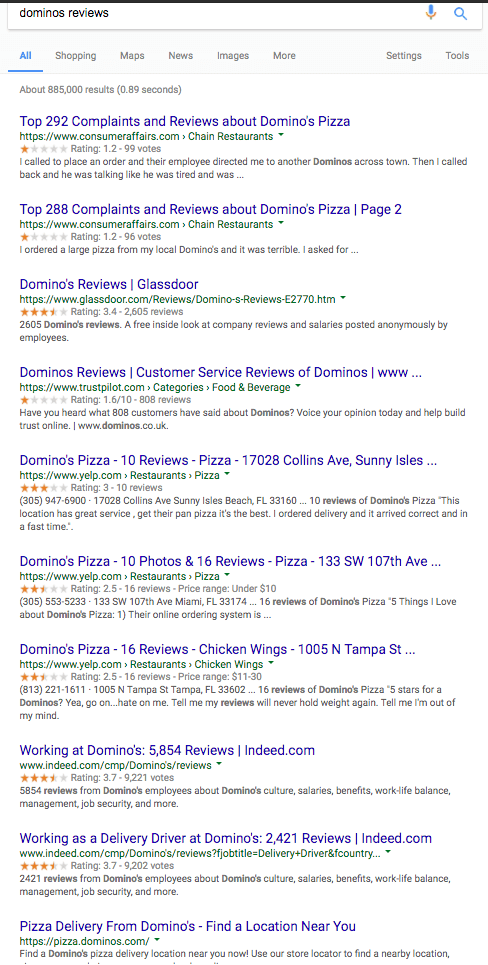488x965 pixels.
Task: Click the dominos reviews search input field
Action: [215, 13]
